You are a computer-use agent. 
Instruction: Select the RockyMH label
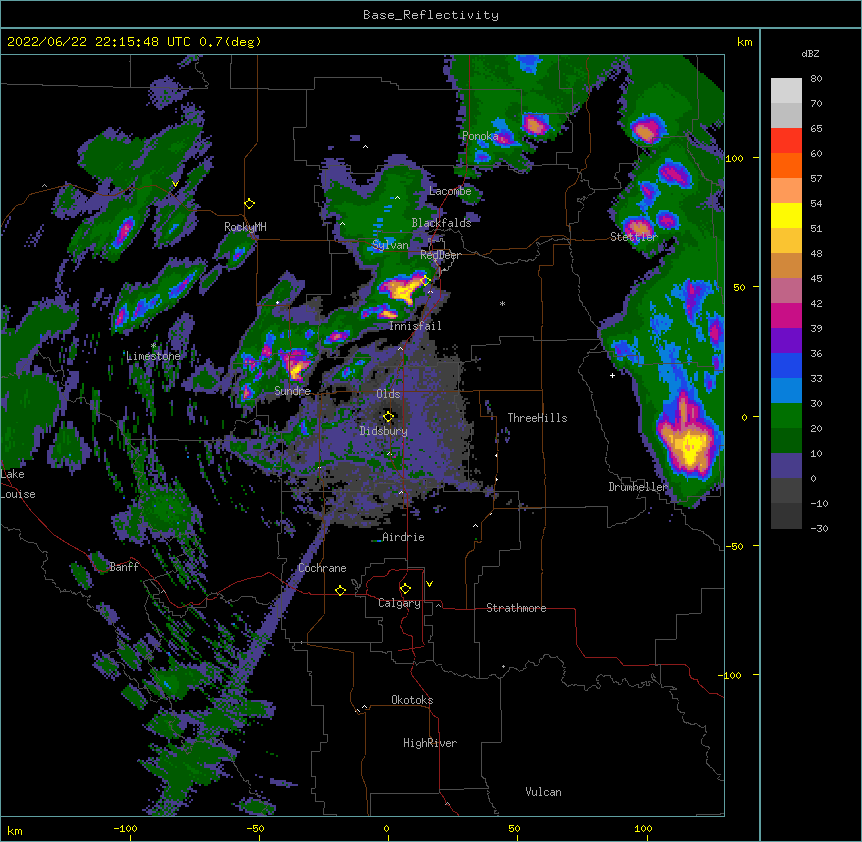click(x=245, y=227)
